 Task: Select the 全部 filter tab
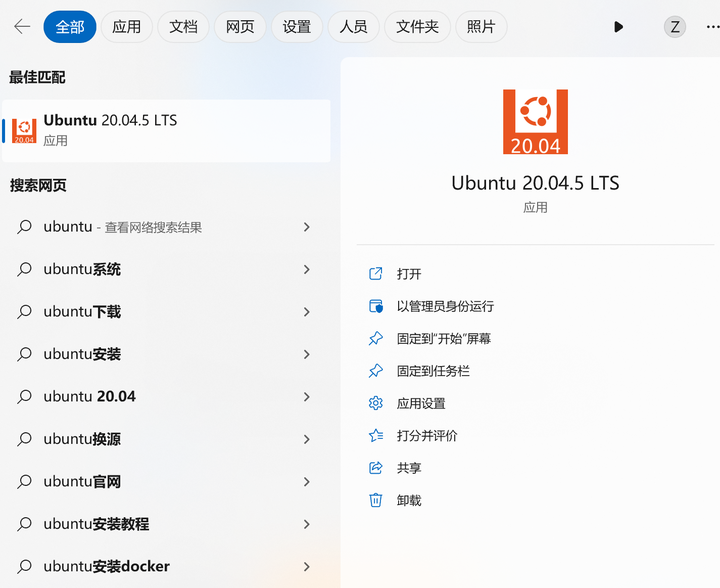point(70,27)
